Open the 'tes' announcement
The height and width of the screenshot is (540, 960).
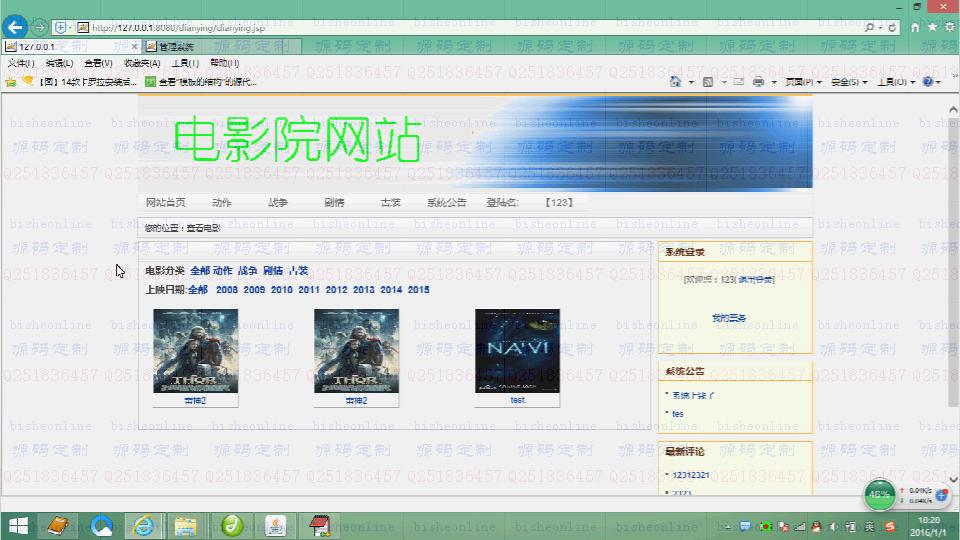[678, 414]
